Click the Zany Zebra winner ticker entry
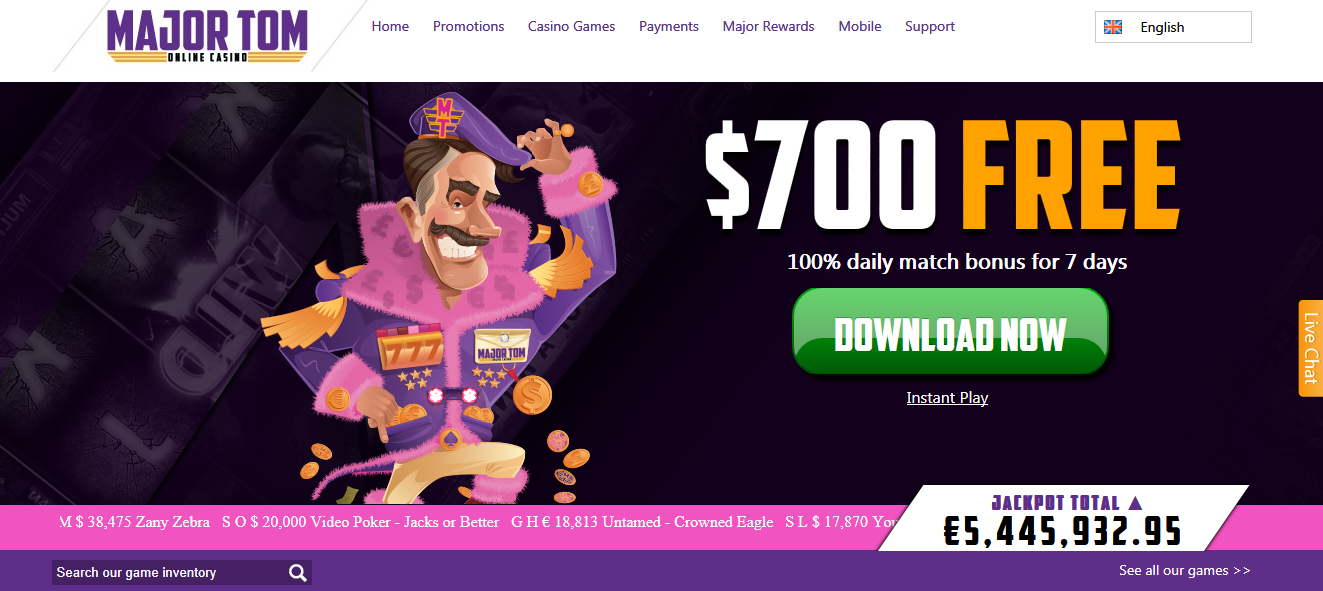The width and height of the screenshot is (1323, 591). [x=135, y=522]
